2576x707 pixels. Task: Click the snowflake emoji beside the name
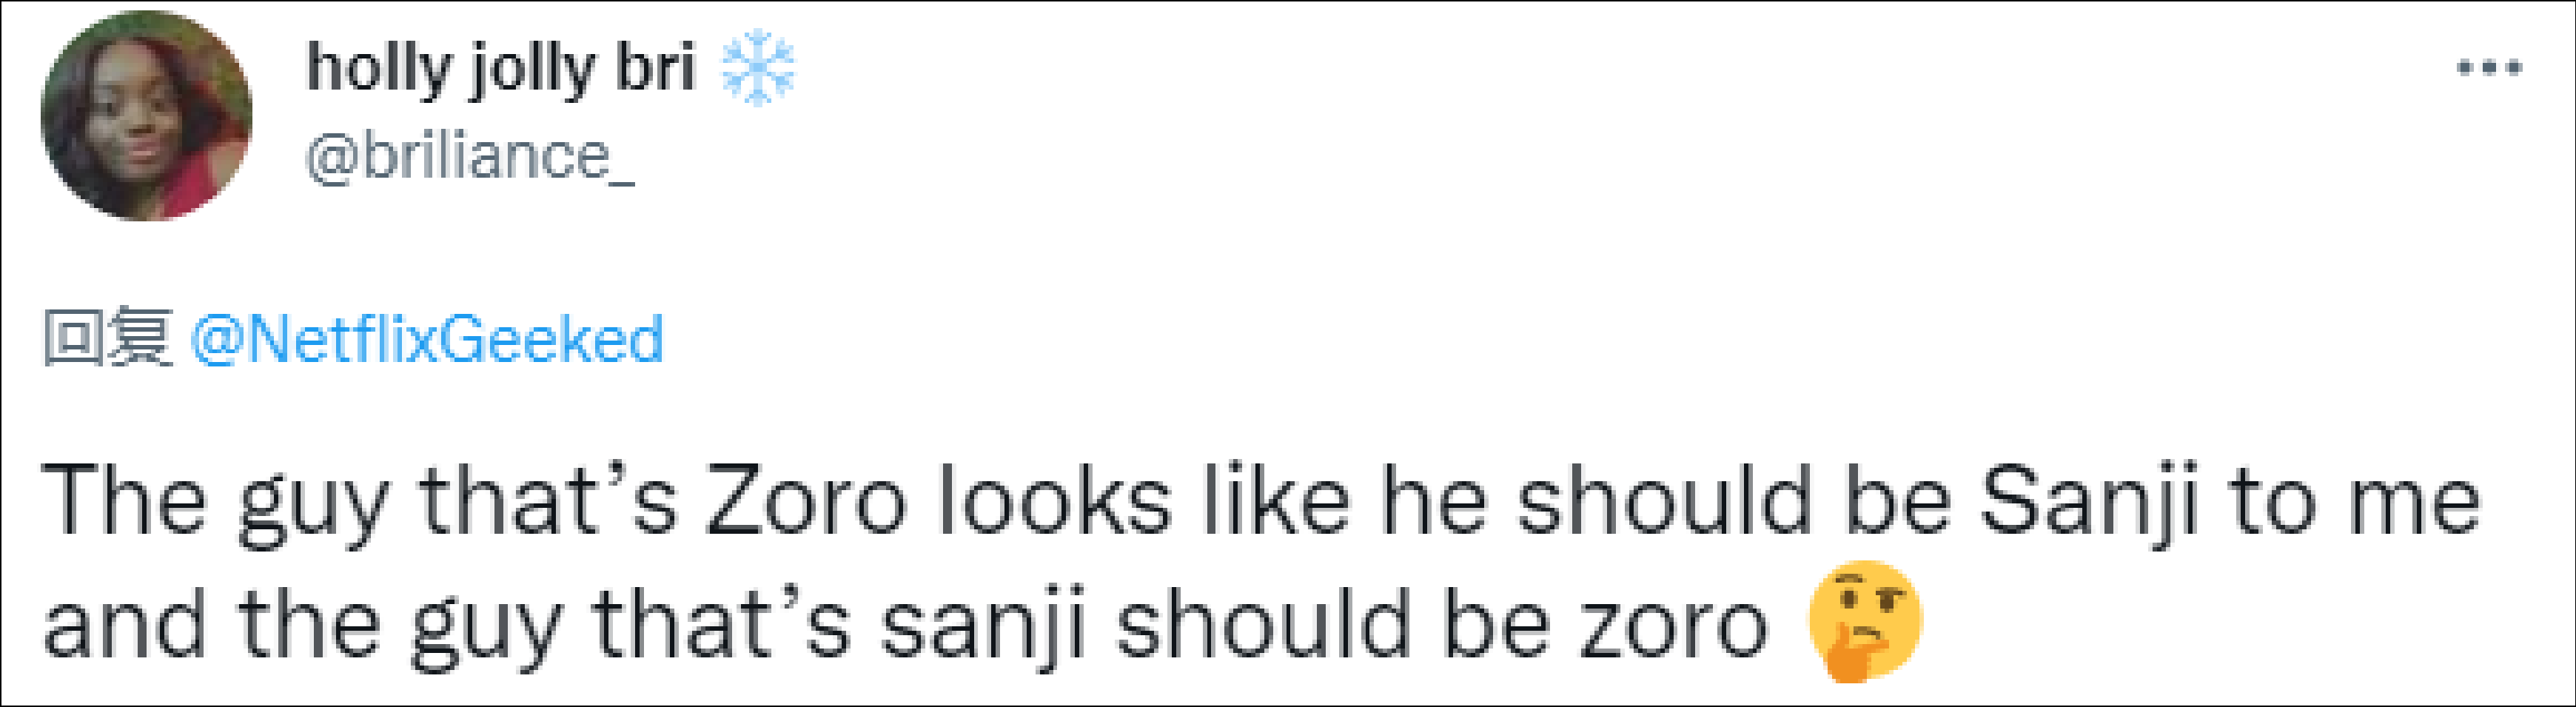click(x=757, y=69)
